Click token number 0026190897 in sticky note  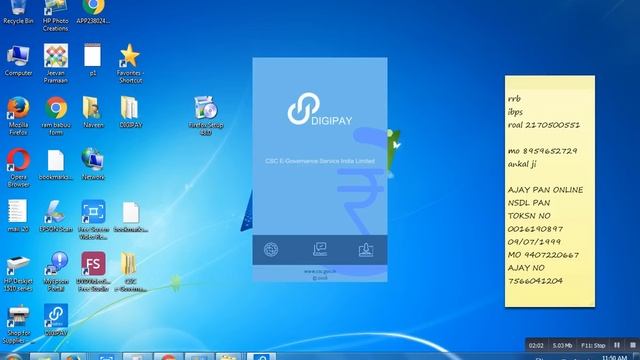(x=535, y=229)
